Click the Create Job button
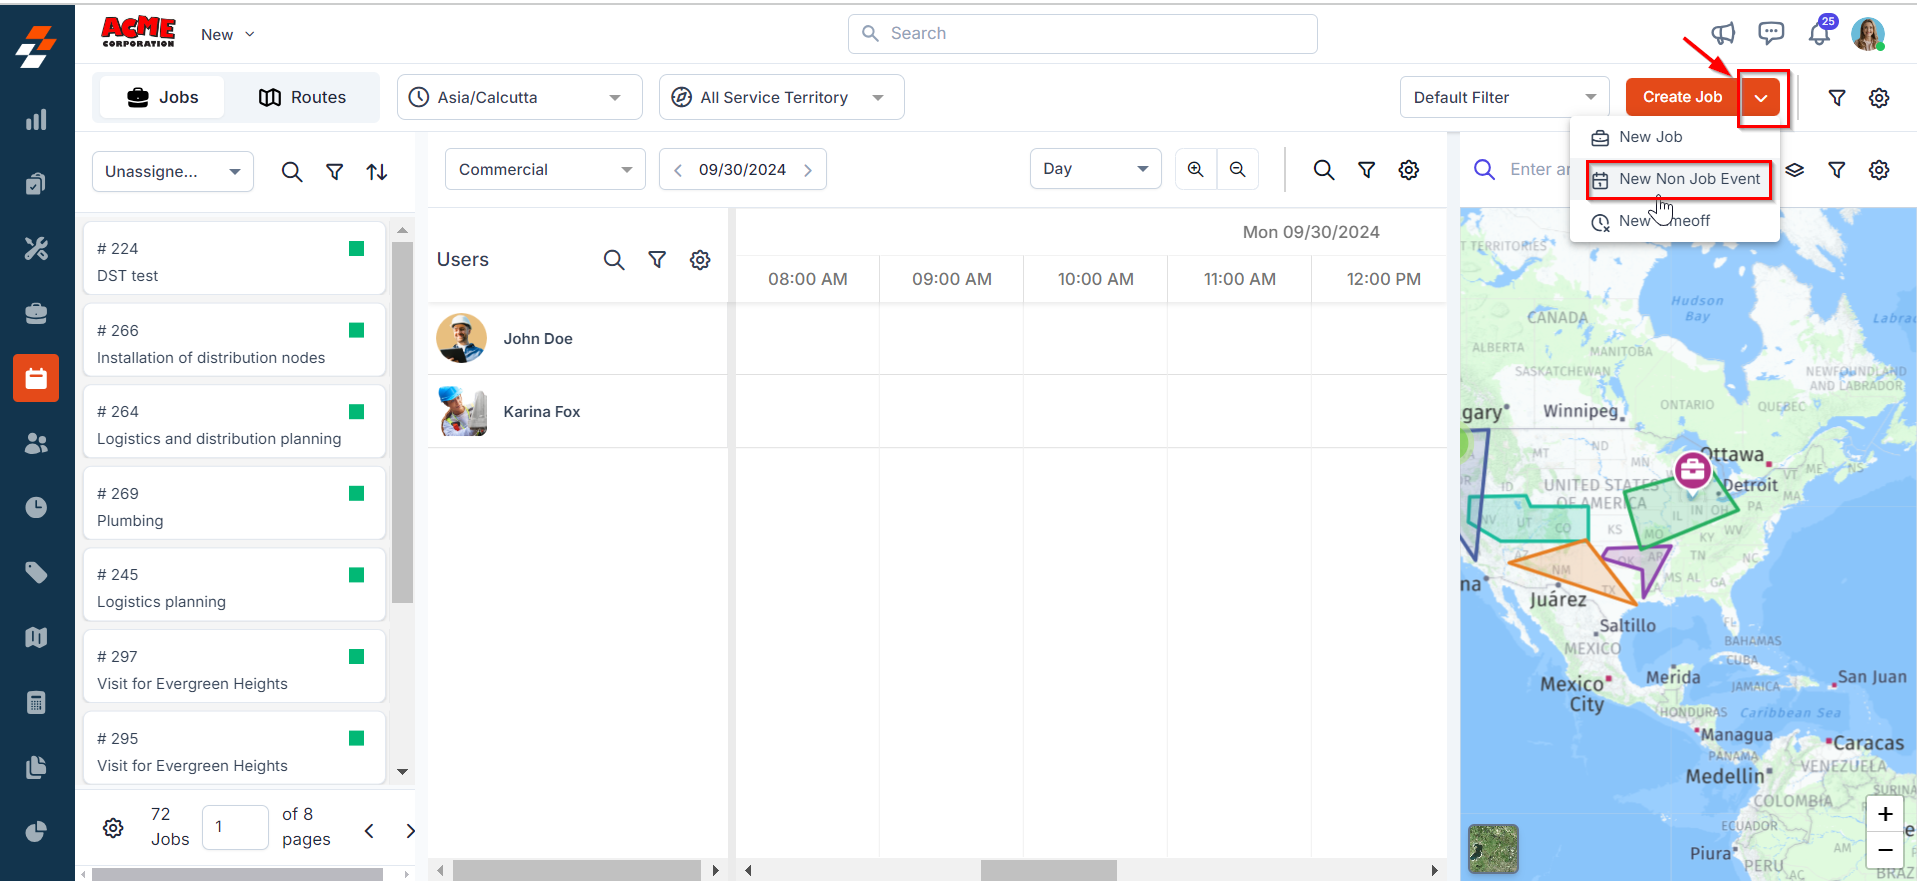Image resolution: width=1917 pixels, height=881 pixels. click(1682, 97)
